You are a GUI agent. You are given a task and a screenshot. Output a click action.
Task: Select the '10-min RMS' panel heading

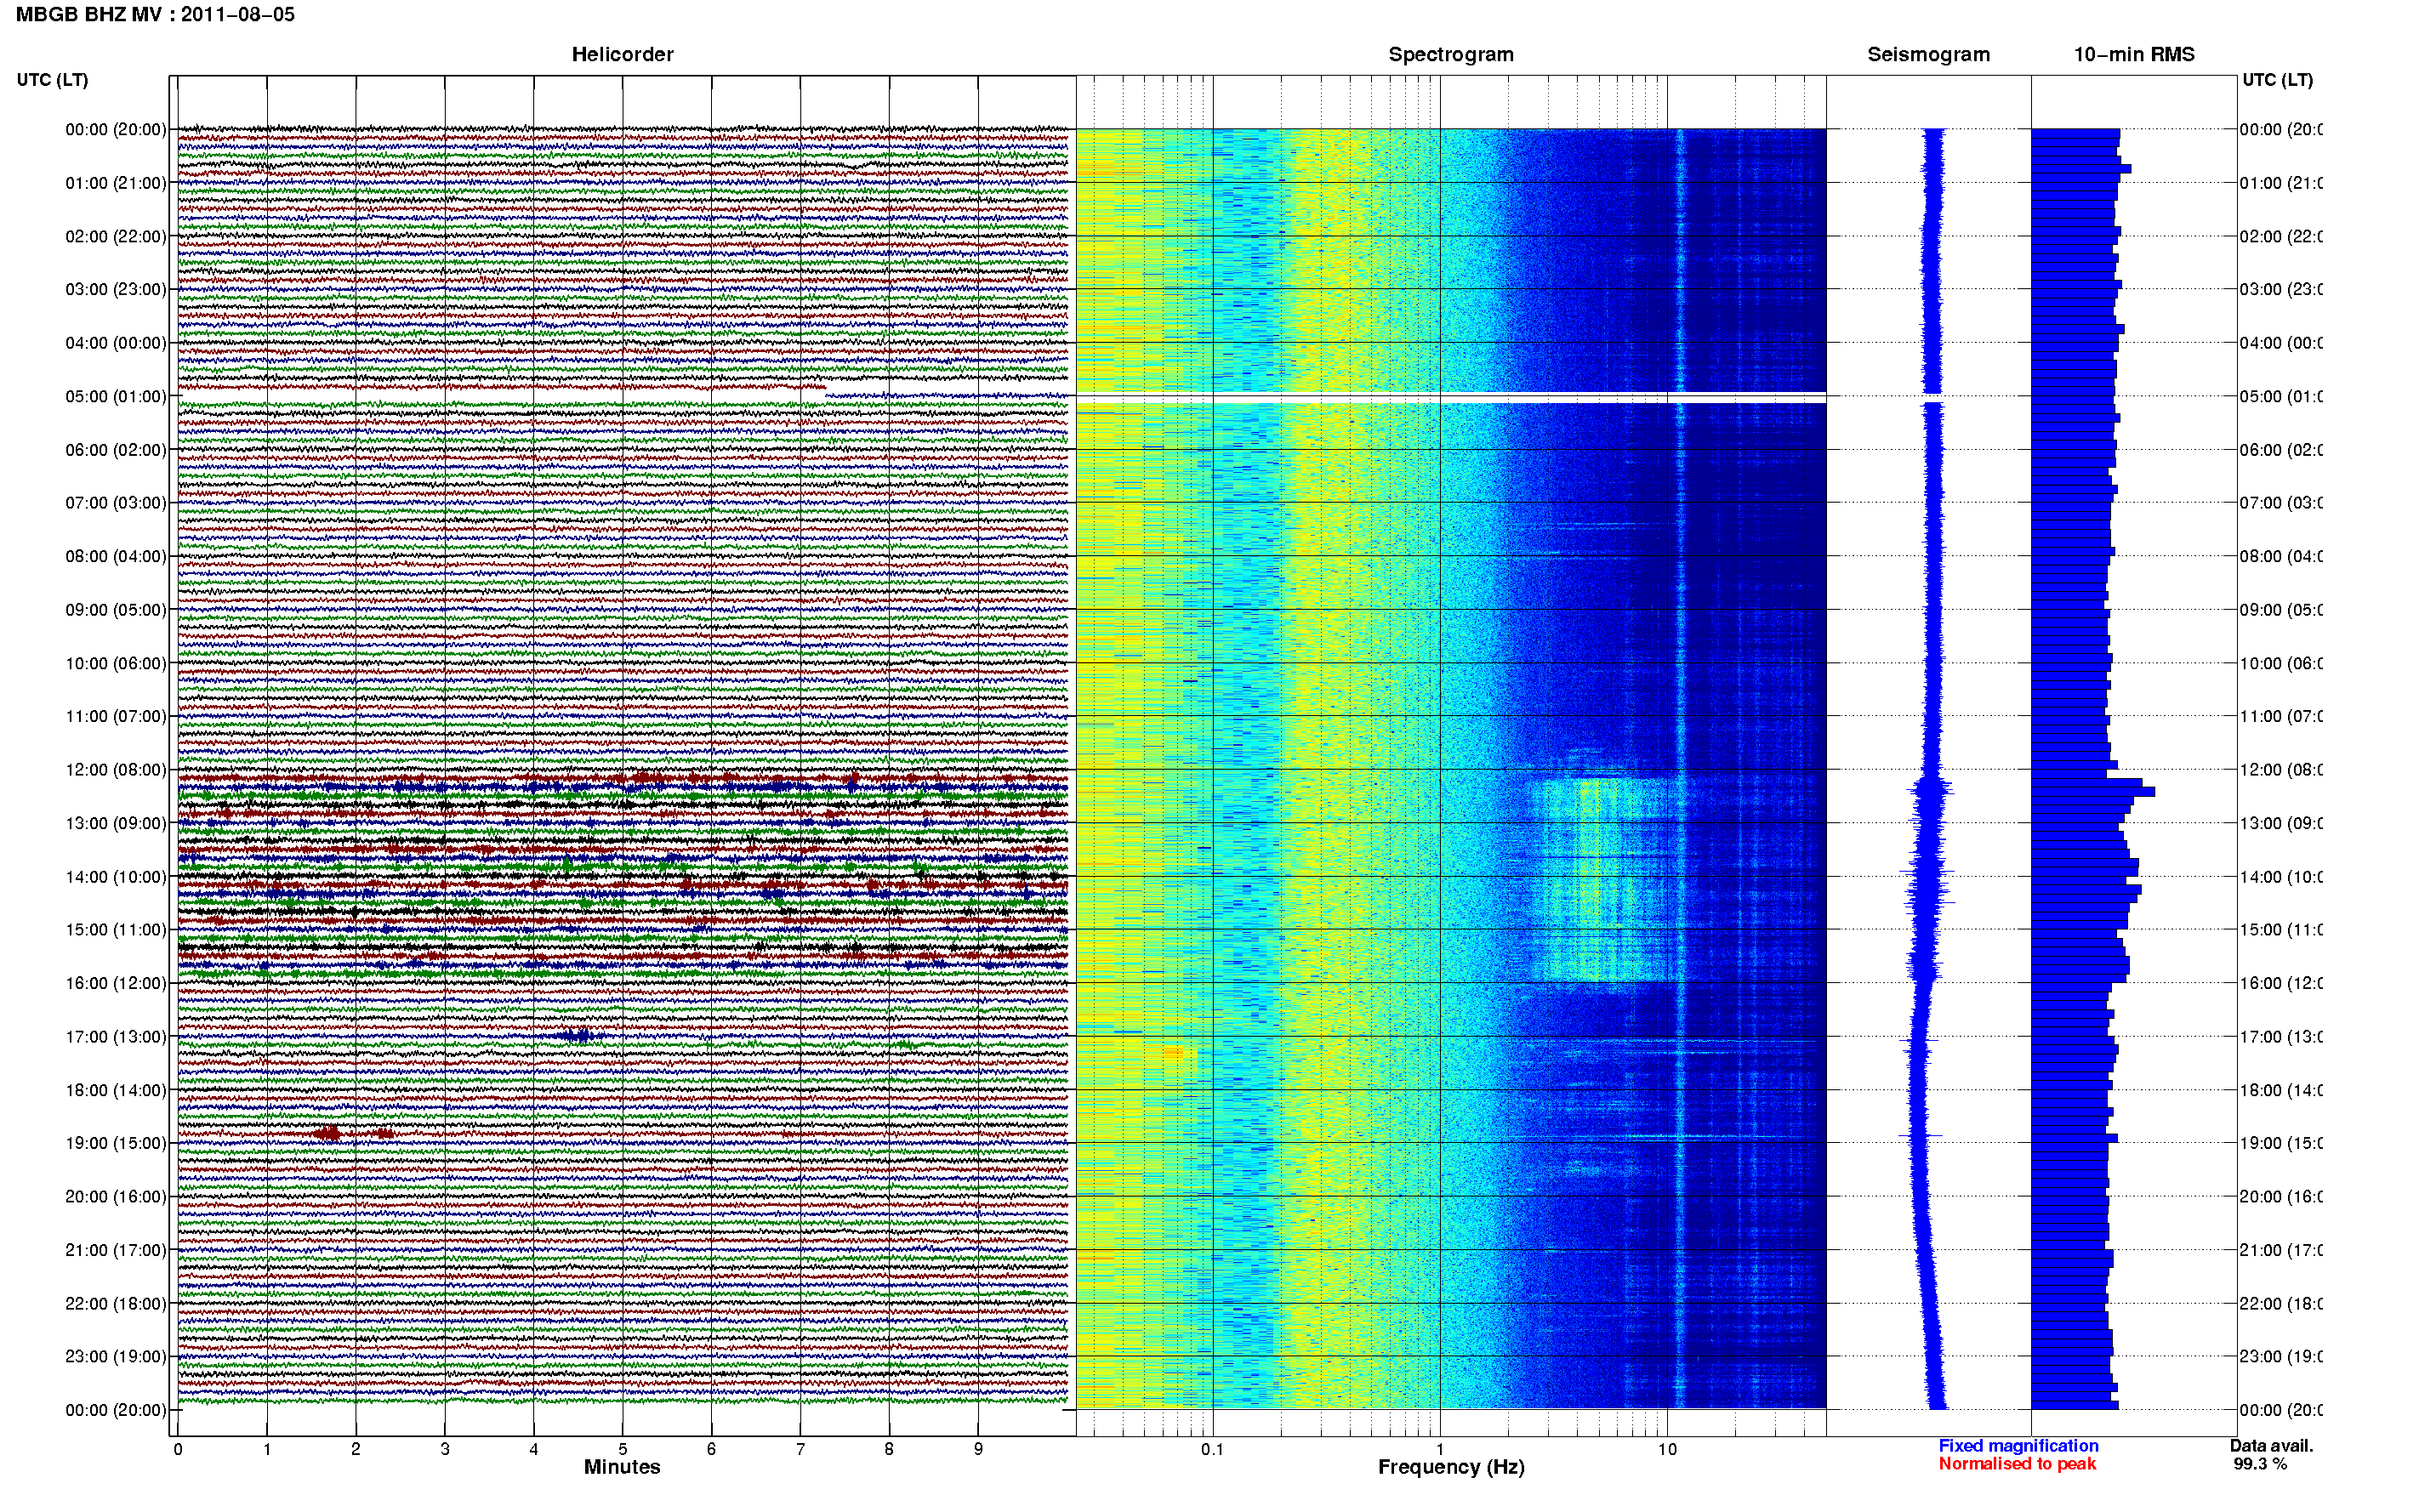[2134, 55]
